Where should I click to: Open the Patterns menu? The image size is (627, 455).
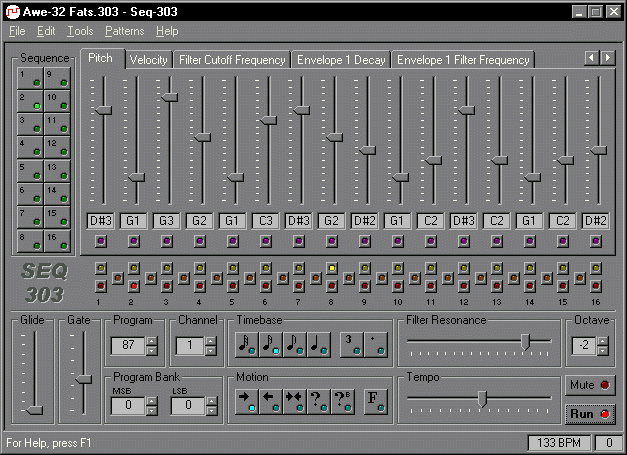point(125,31)
